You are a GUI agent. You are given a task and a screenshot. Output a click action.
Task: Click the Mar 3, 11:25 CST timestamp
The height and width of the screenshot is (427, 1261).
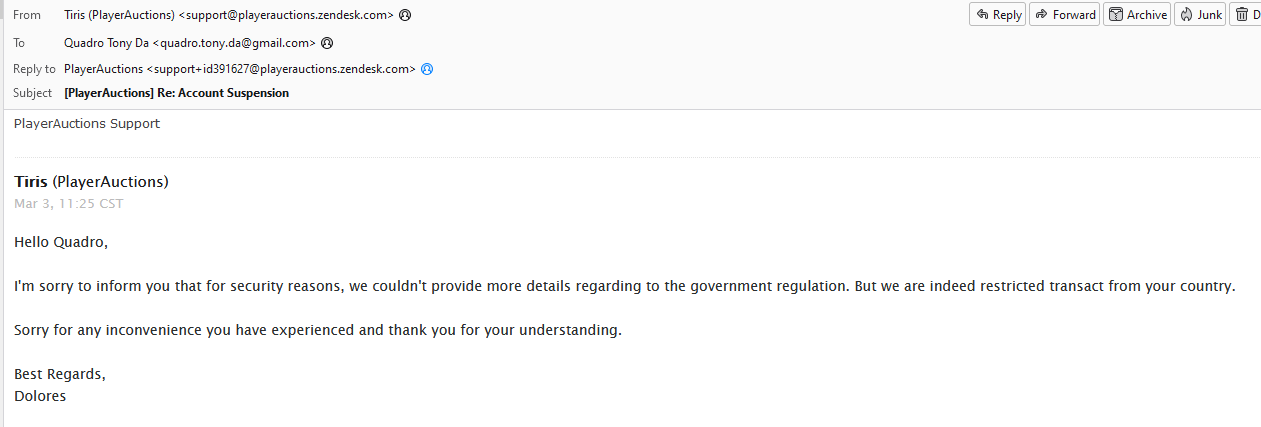(x=69, y=203)
